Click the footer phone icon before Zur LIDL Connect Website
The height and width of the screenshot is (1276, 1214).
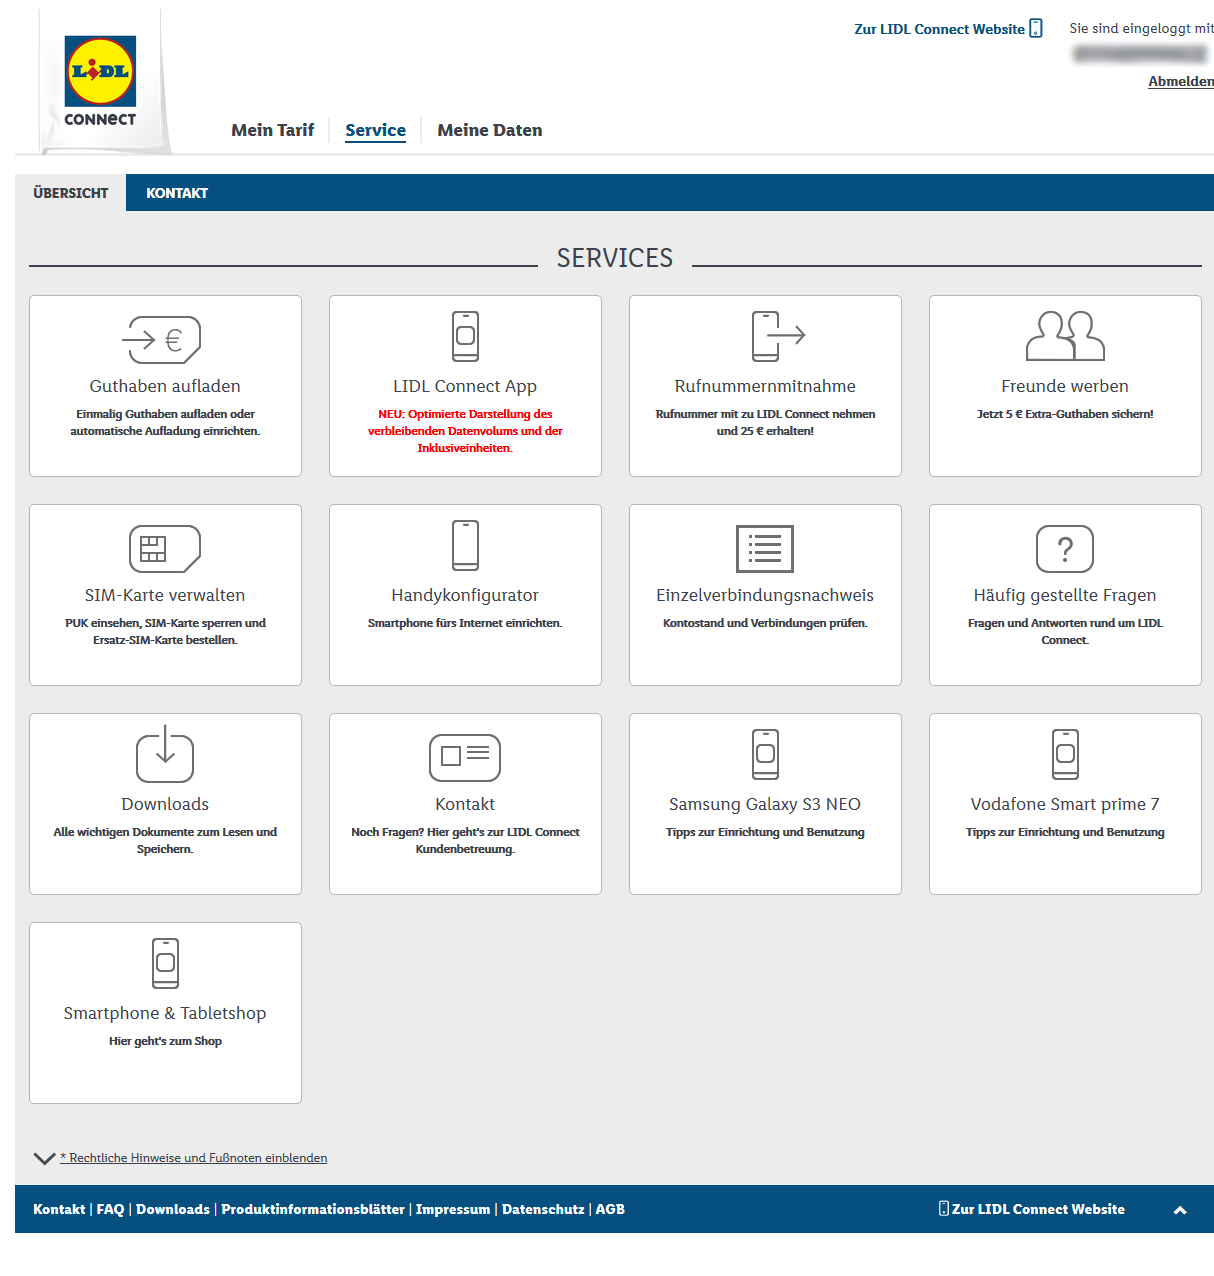pyautogui.click(x=944, y=1208)
